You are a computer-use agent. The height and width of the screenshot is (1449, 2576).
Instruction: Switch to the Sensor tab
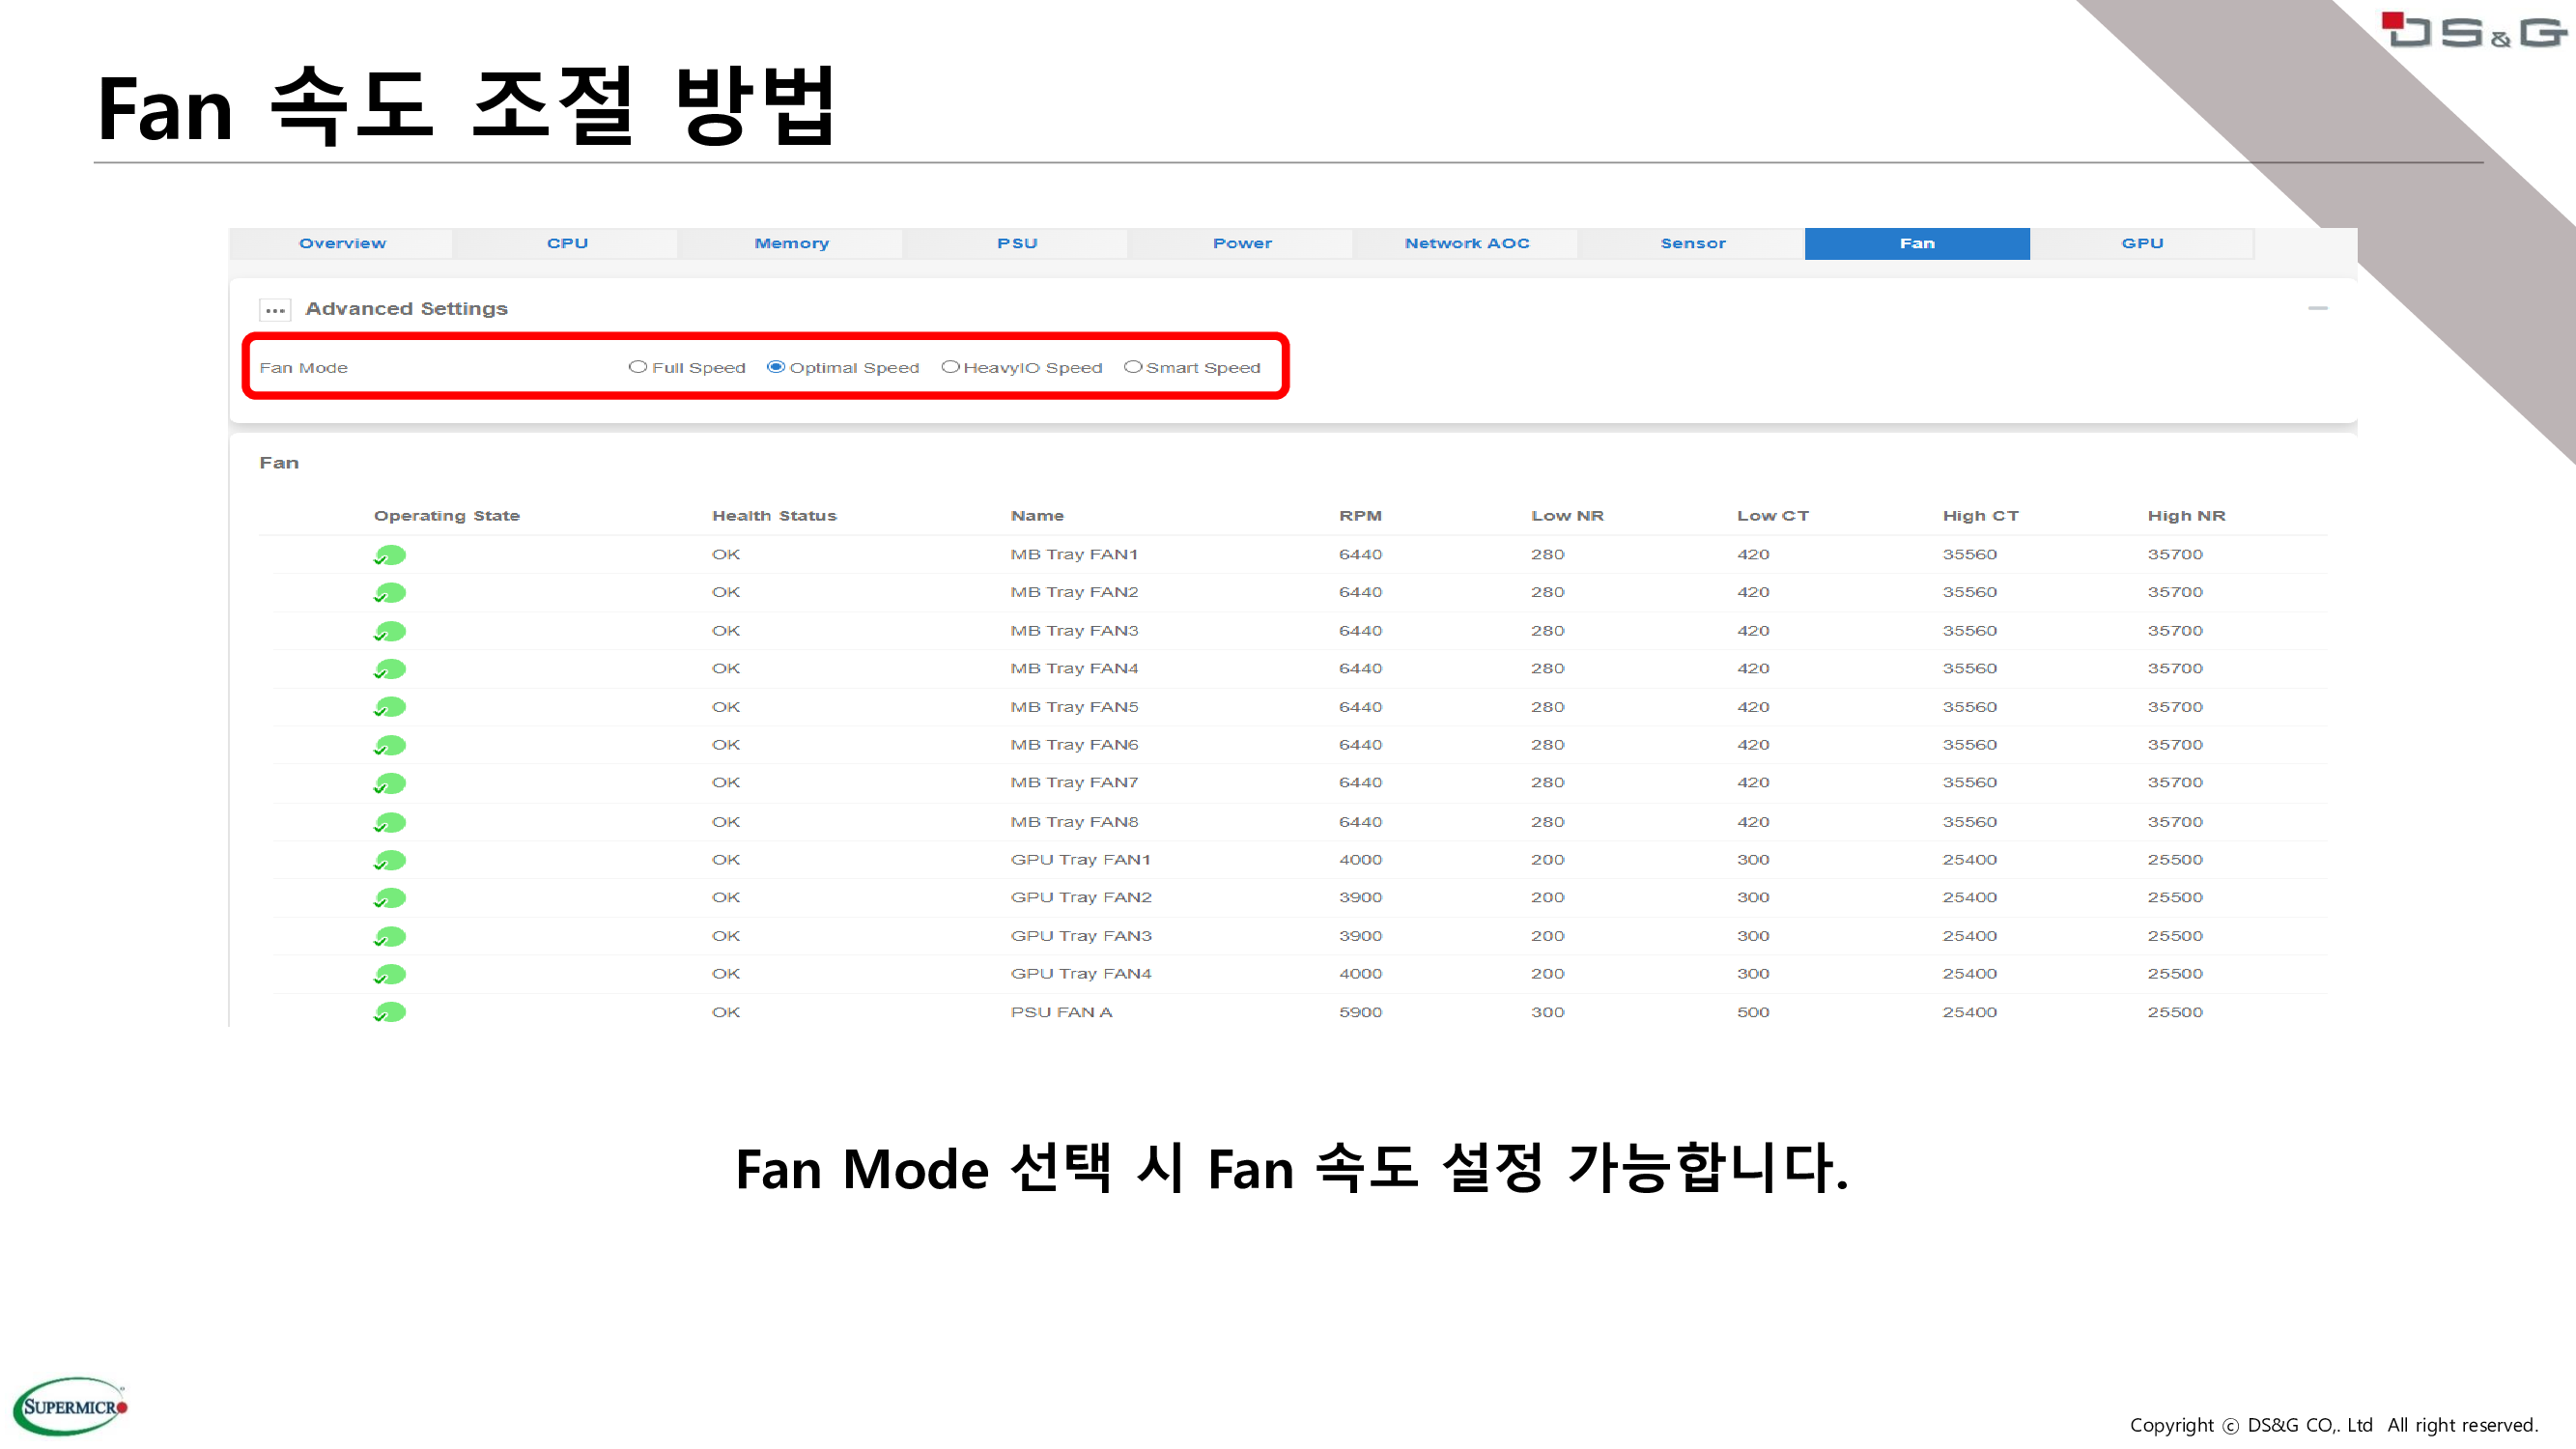coord(1692,244)
